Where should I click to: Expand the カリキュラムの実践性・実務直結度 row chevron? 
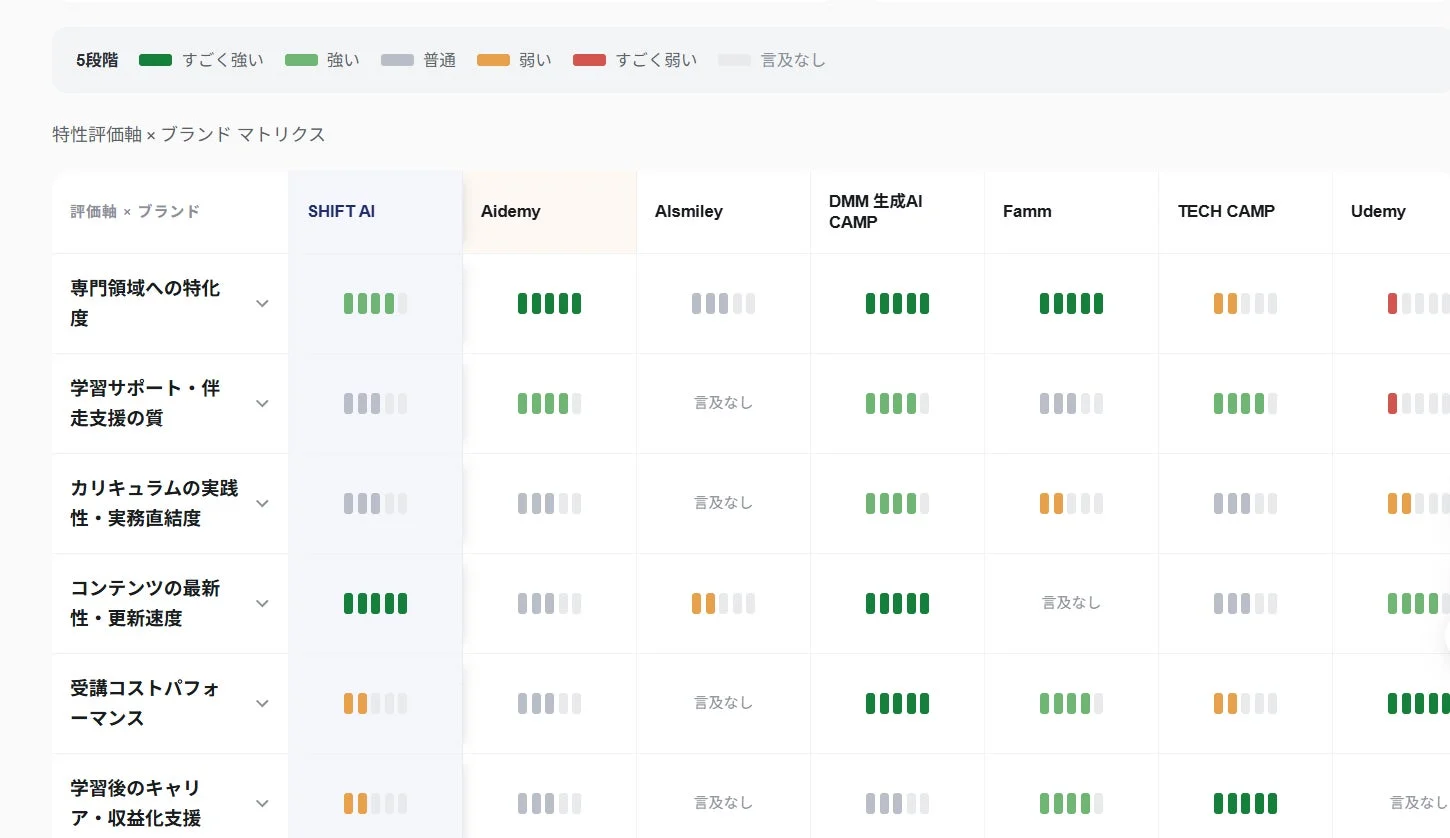pos(262,503)
